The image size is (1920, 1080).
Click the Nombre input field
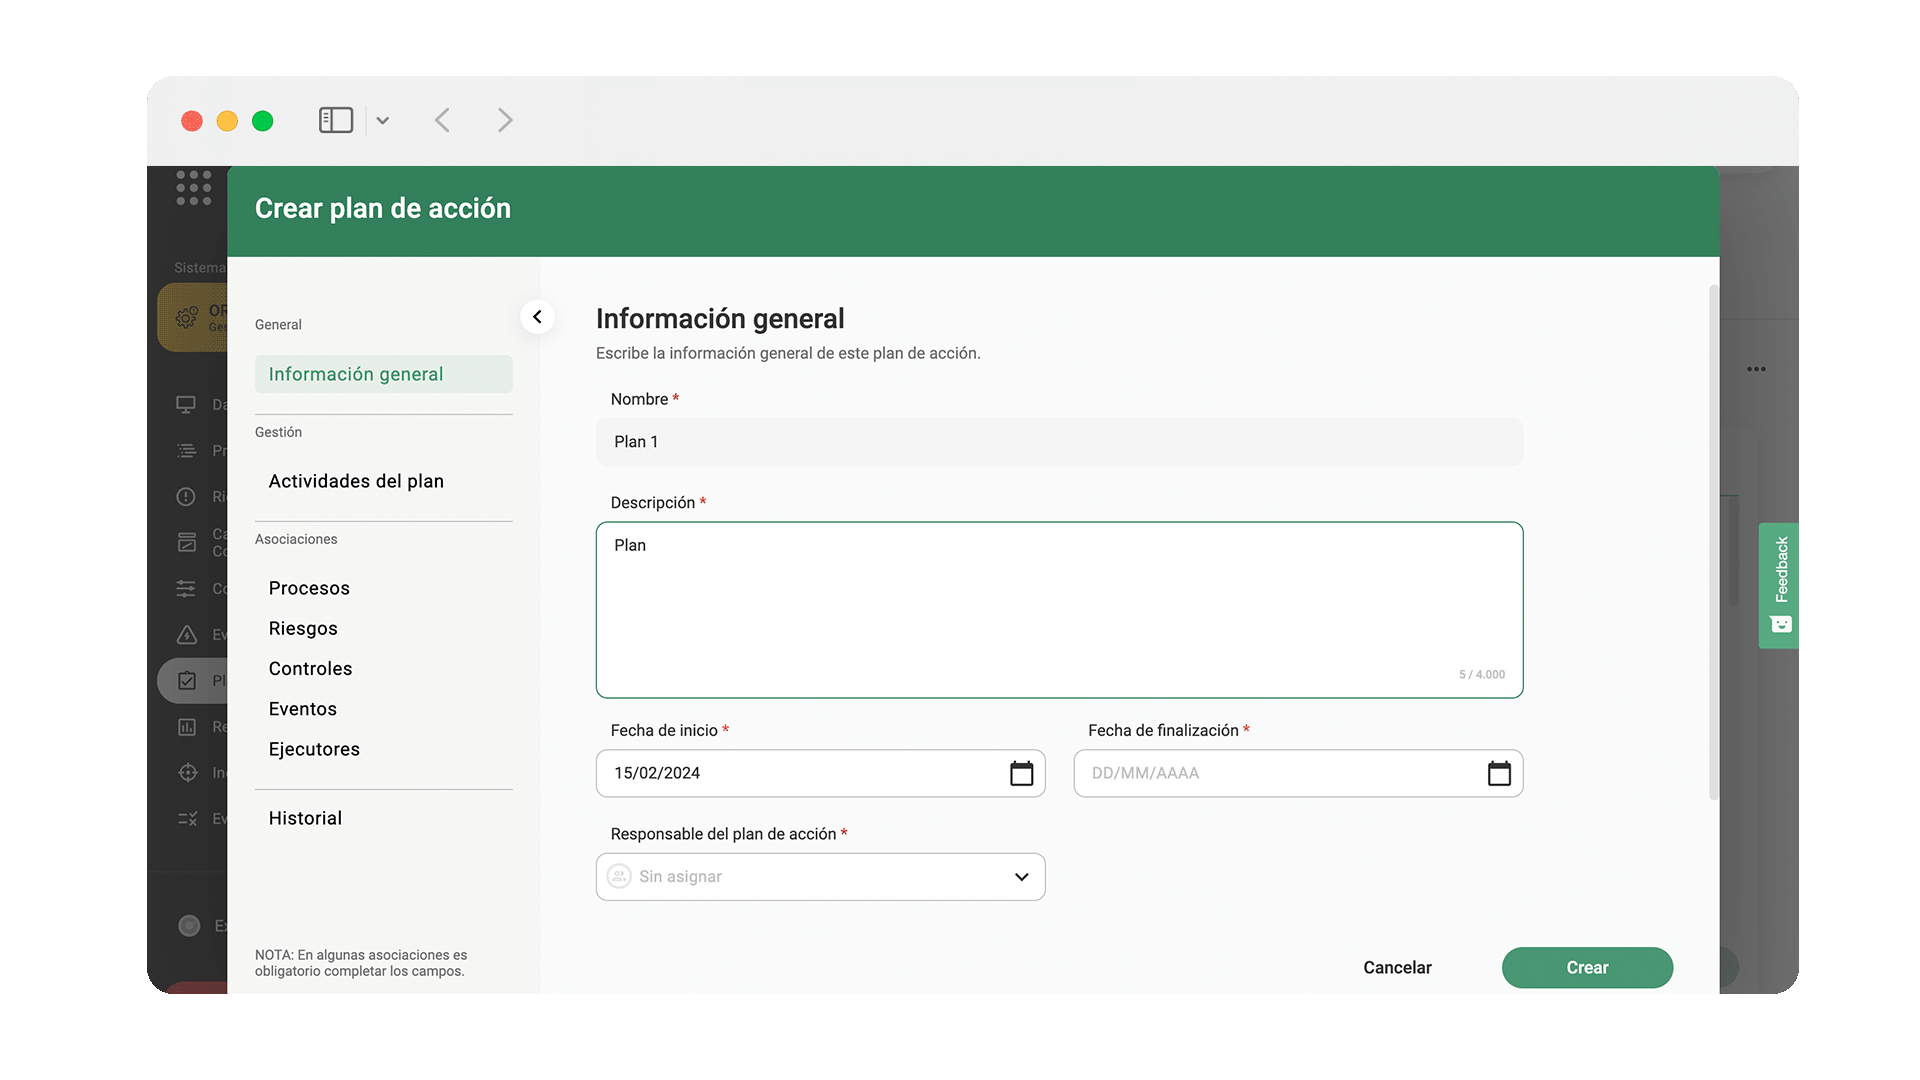point(1059,442)
